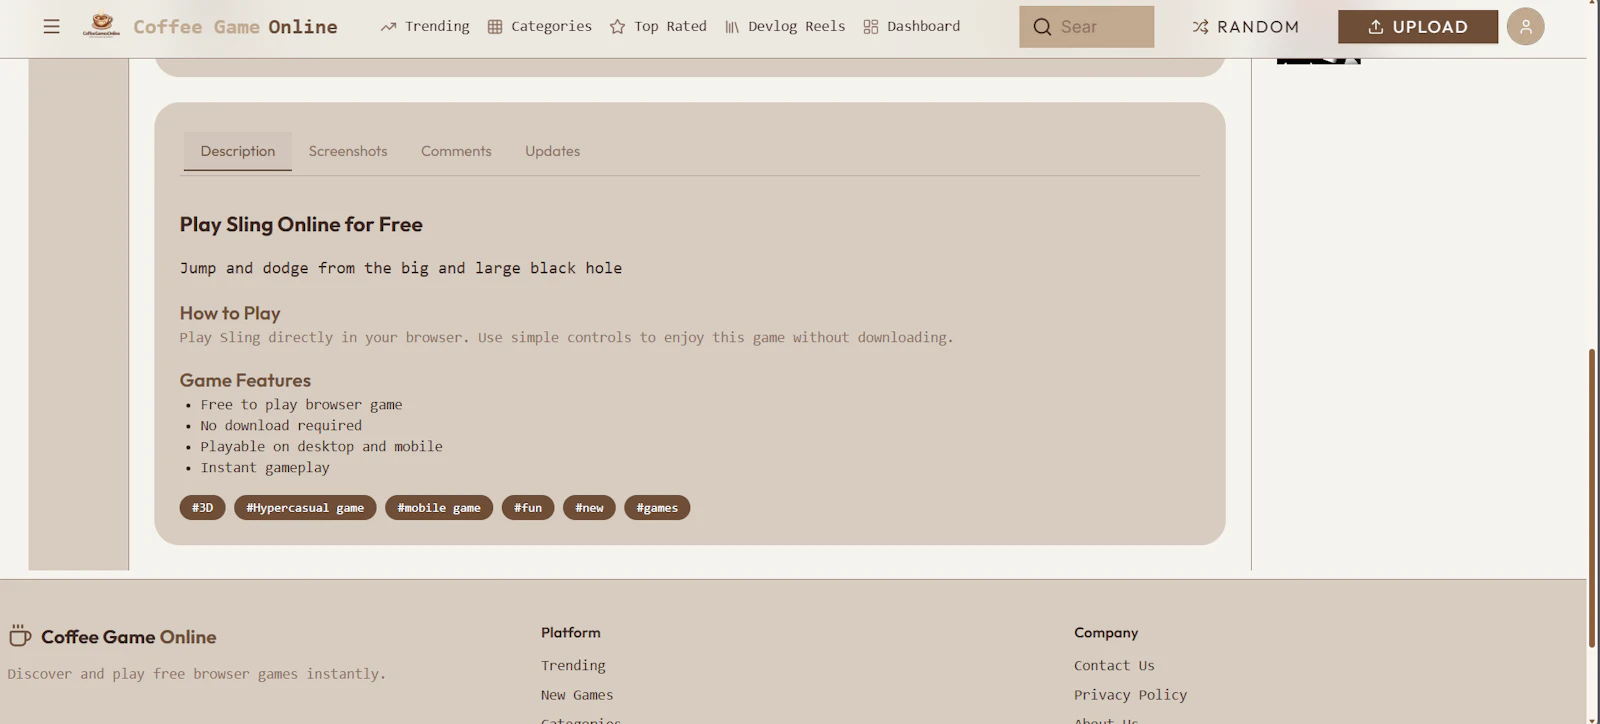Image resolution: width=1600 pixels, height=724 pixels.
Task: Click the footer Platform heading
Action: (x=571, y=633)
